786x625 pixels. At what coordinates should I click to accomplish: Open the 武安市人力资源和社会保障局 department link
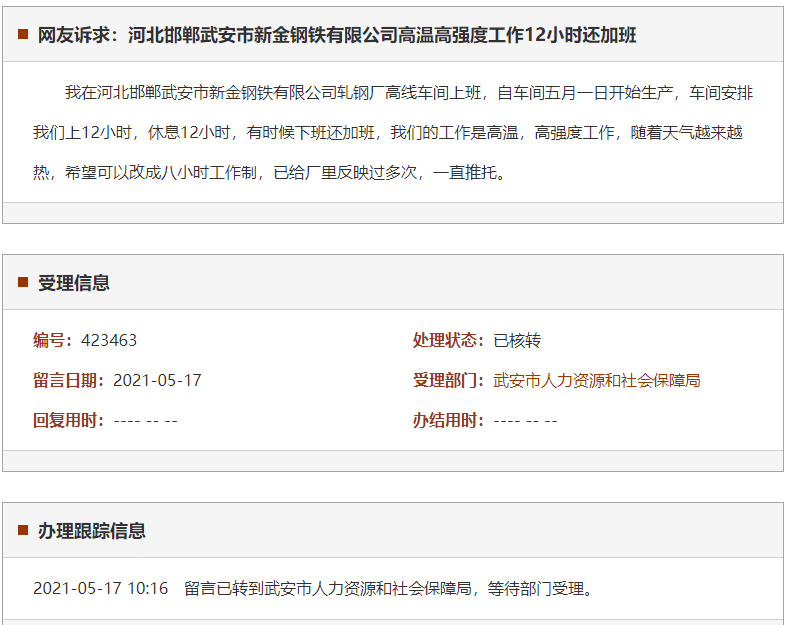(x=597, y=380)
